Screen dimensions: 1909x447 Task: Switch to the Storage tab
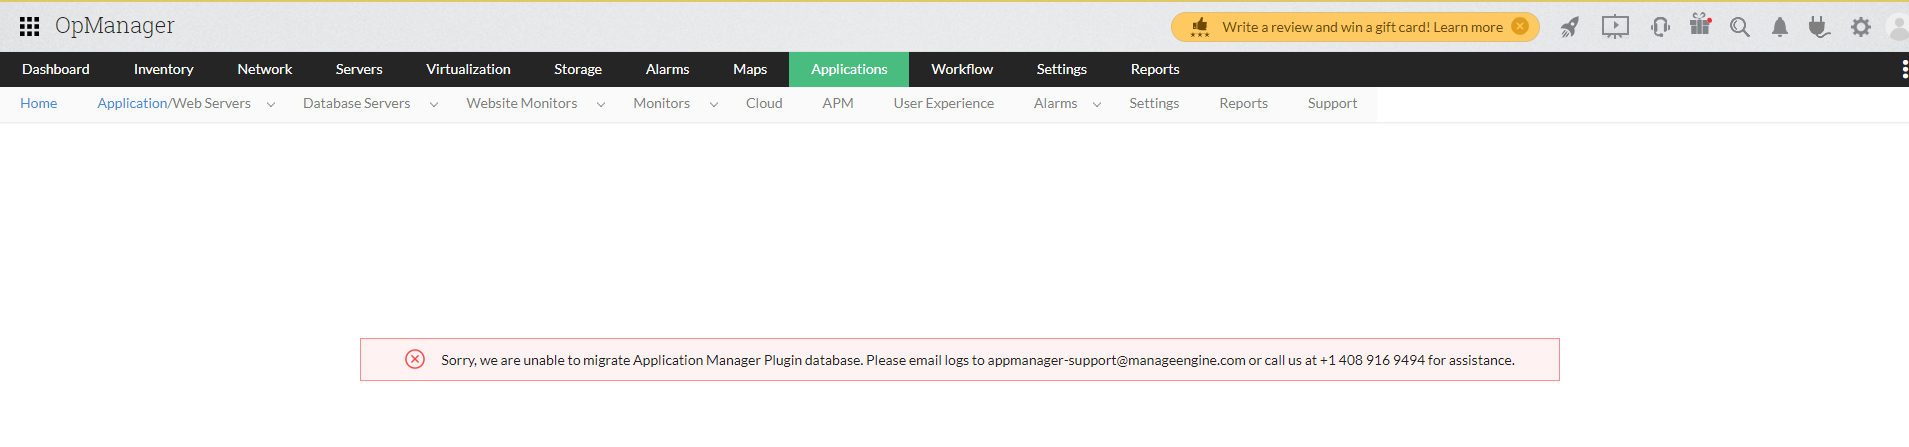tap(578, 69)
